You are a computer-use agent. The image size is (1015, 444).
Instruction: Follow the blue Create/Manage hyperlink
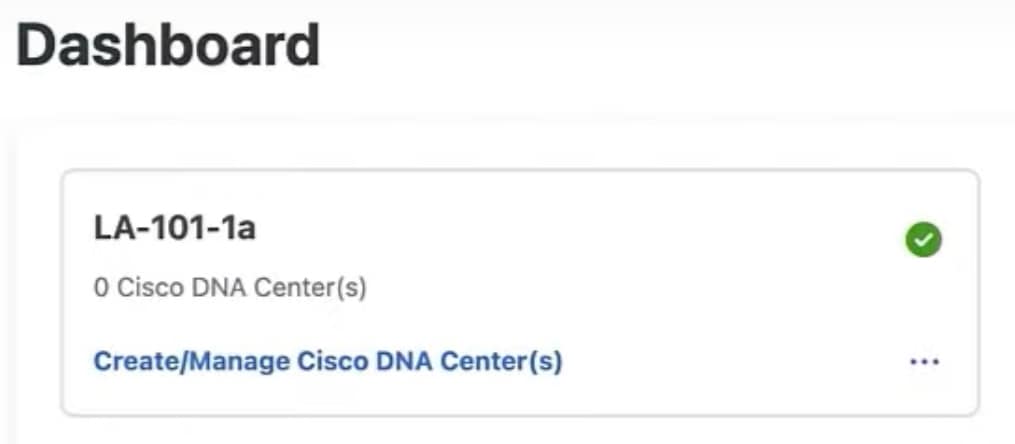click(328, 361)
